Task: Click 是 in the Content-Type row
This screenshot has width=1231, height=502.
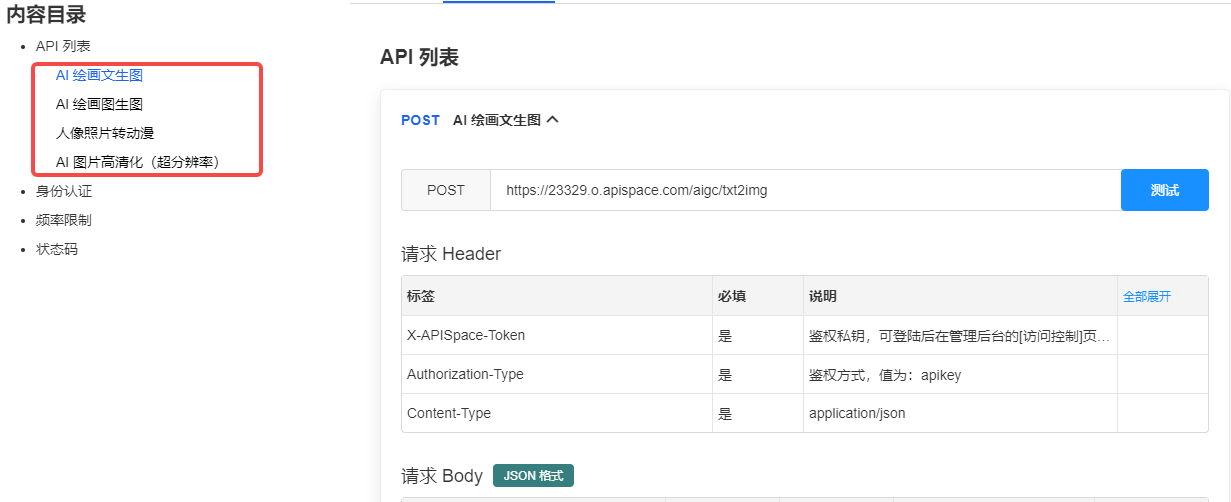Action: pos(725,413)
